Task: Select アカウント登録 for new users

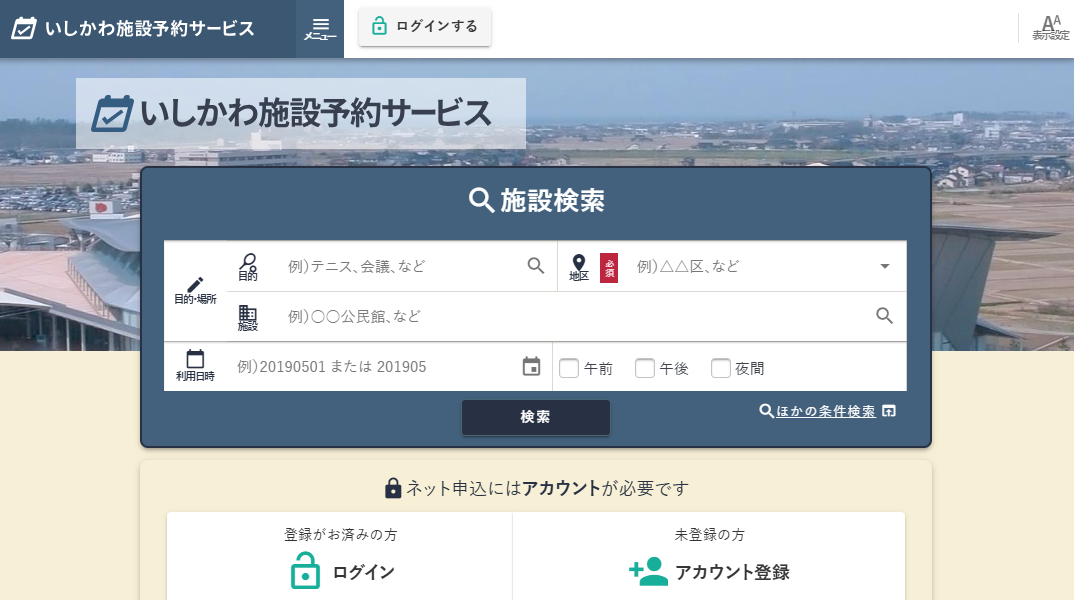Action: click(710, 572)
